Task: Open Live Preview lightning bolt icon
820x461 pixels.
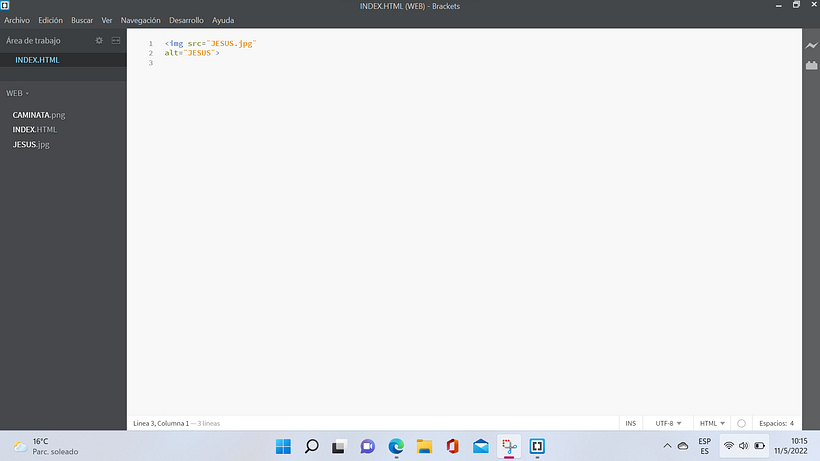Action: coord(811,46)
